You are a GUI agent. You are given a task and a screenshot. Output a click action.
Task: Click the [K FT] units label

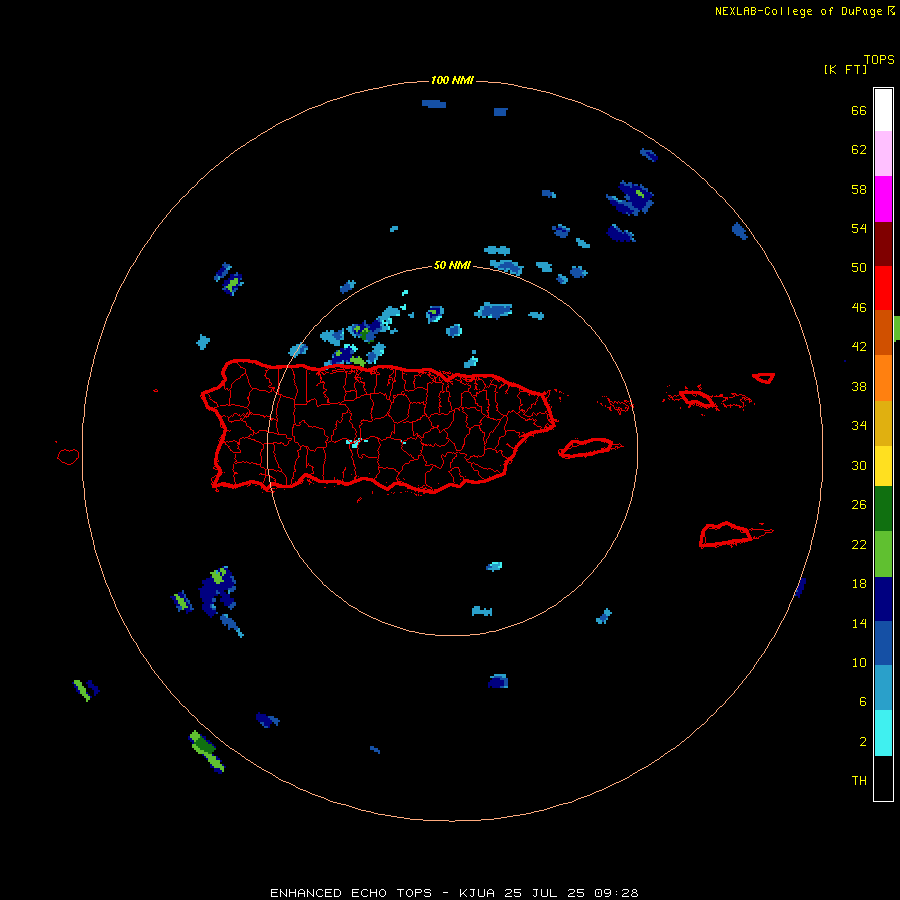pyautogui.click(x=845, y=69)
